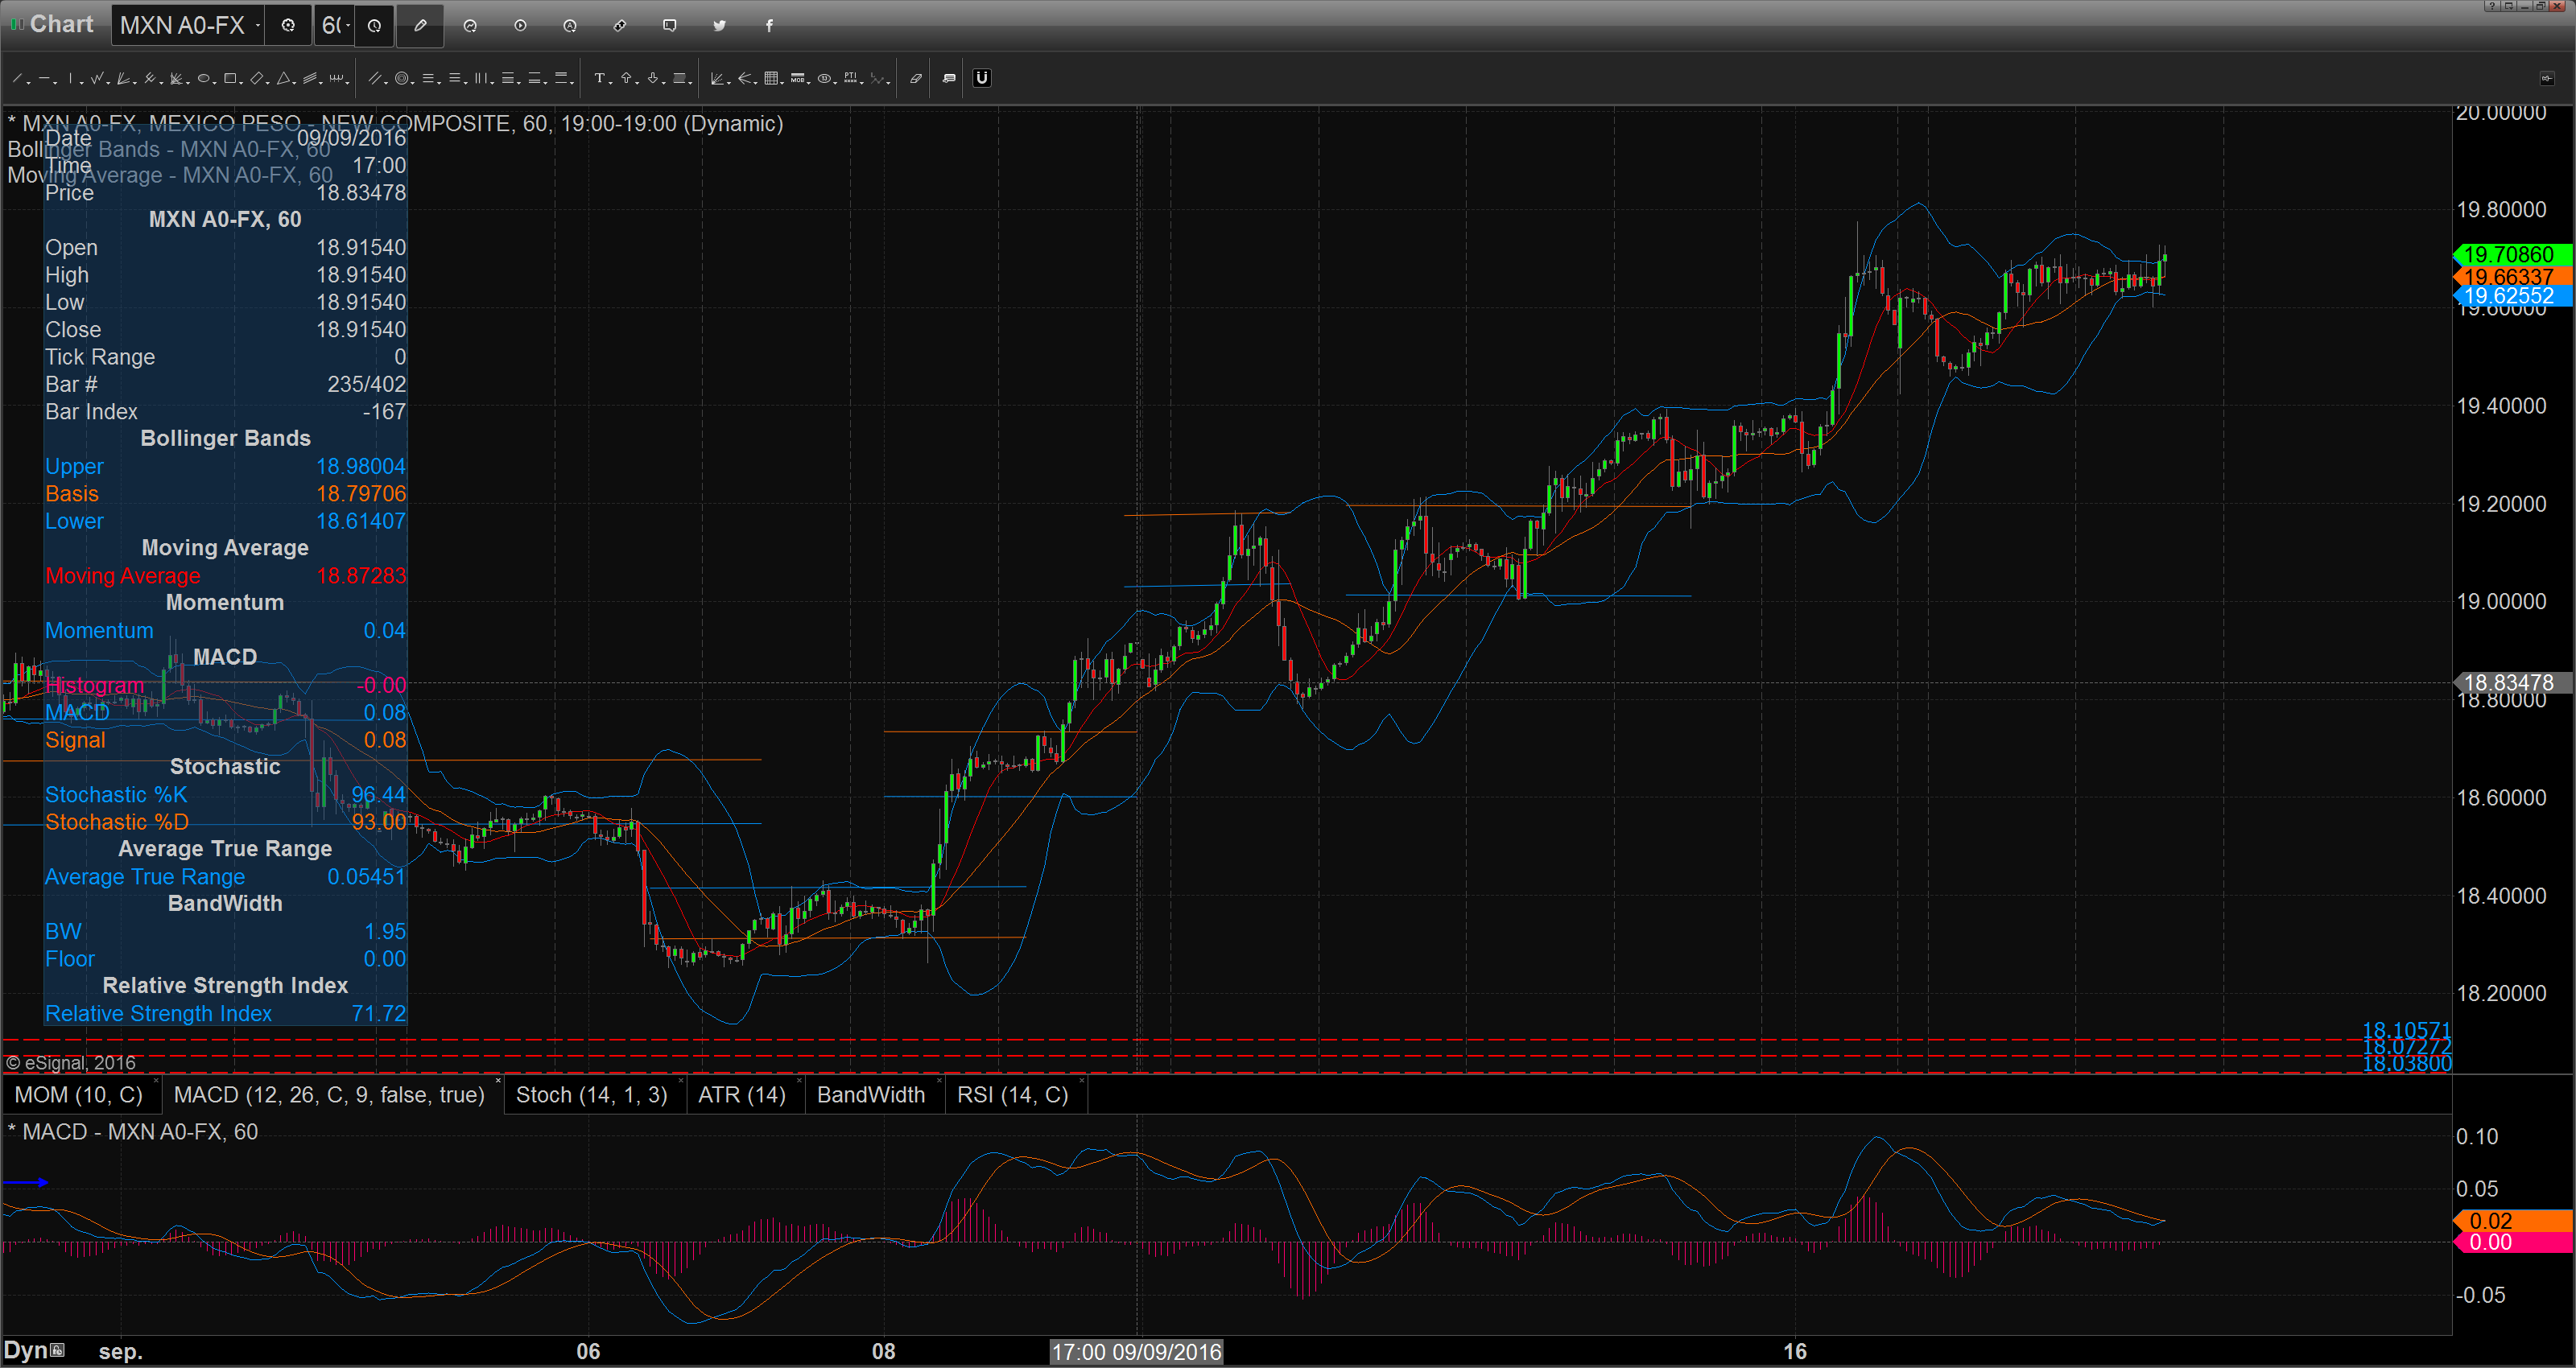Screen dimensions: 2576x1368
Task: Click the 17:00 09/09/2016 time axis marker
Action: tap(1137, 1352)
